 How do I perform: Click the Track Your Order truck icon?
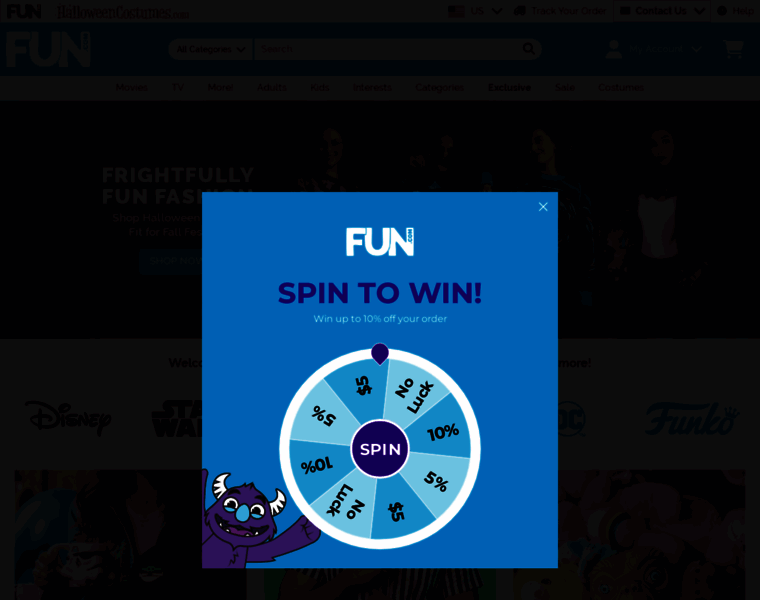(x=520, y=11)
